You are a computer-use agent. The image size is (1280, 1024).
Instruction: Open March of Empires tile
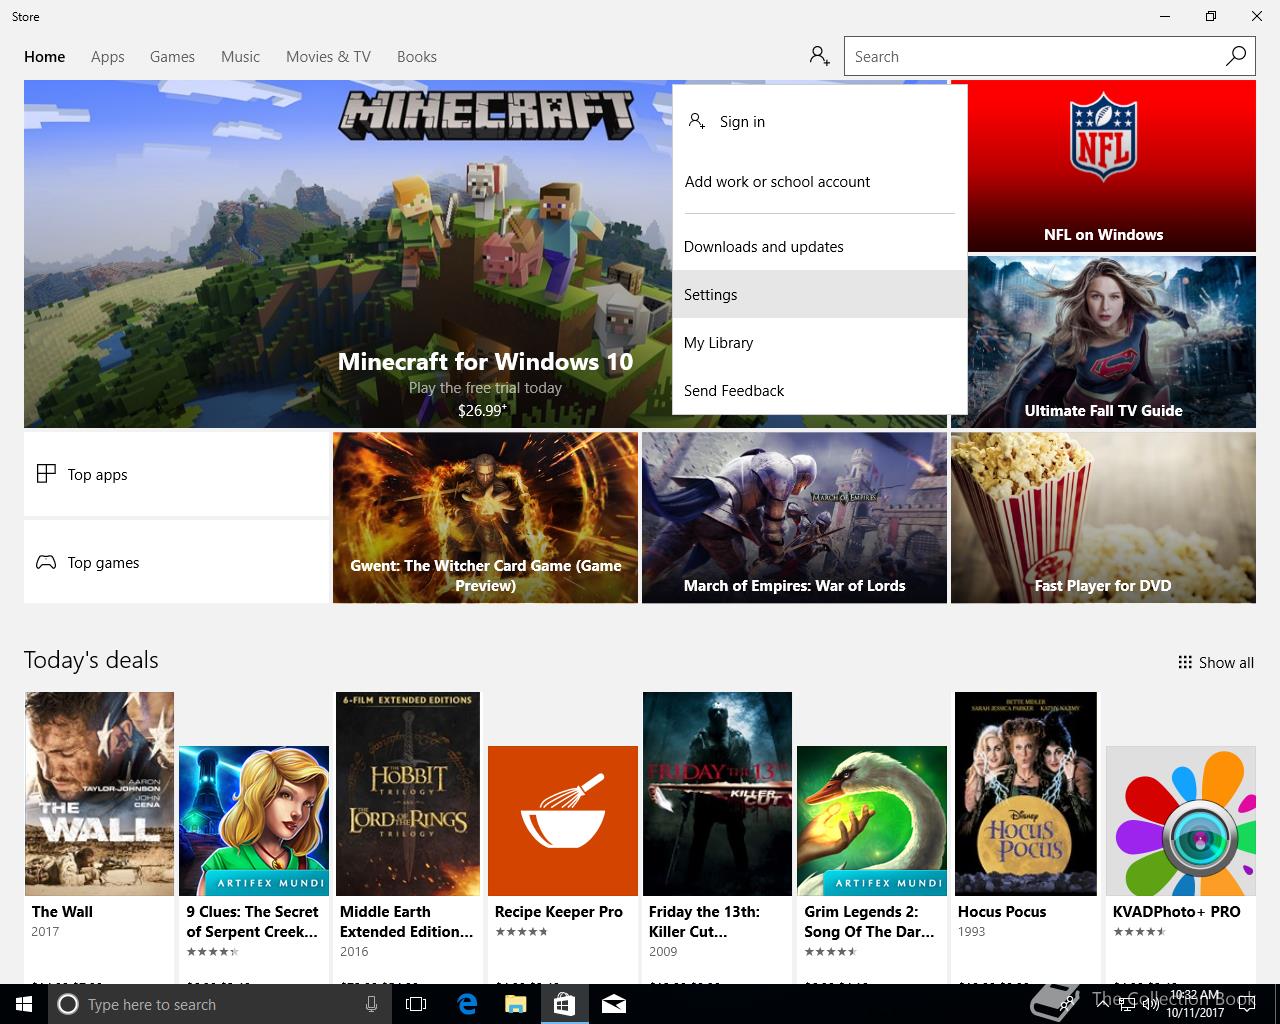coord(794,518)
